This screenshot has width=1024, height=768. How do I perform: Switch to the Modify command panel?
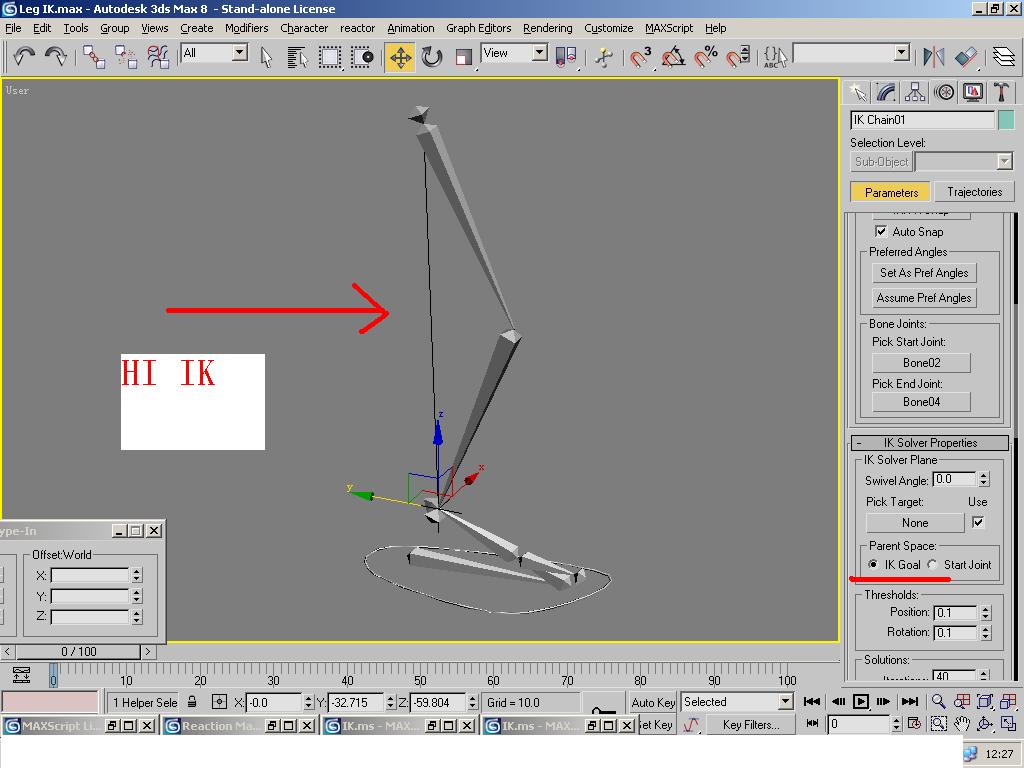[x=886, y=92]
